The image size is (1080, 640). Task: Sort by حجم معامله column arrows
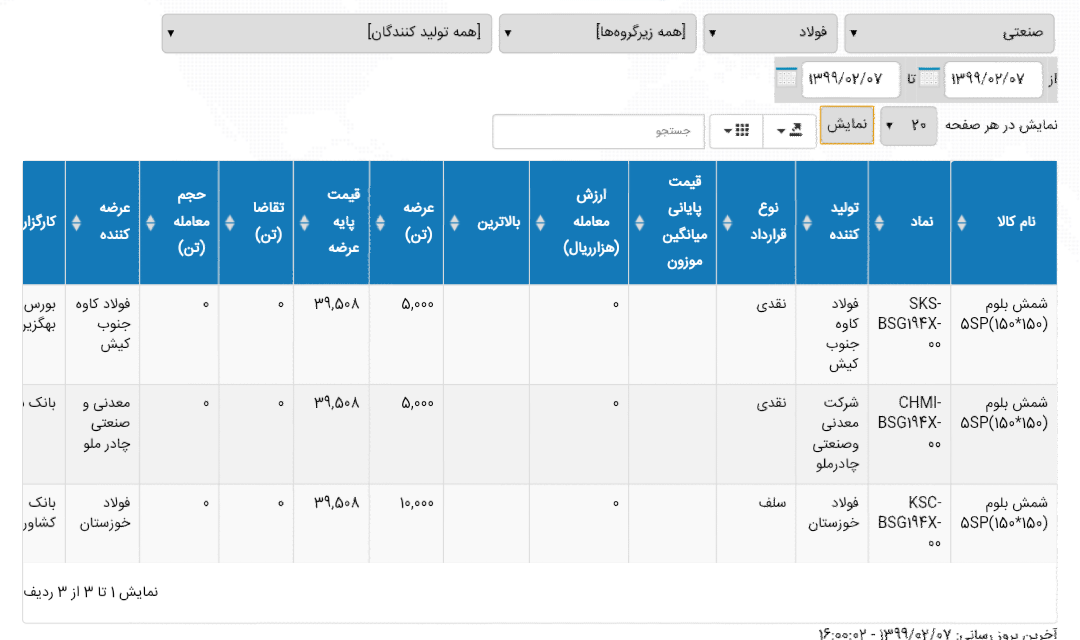(150, 223)
